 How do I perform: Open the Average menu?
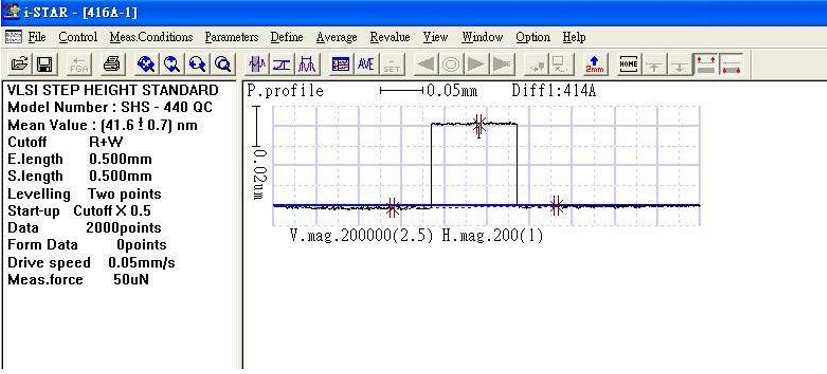point(336,37)
